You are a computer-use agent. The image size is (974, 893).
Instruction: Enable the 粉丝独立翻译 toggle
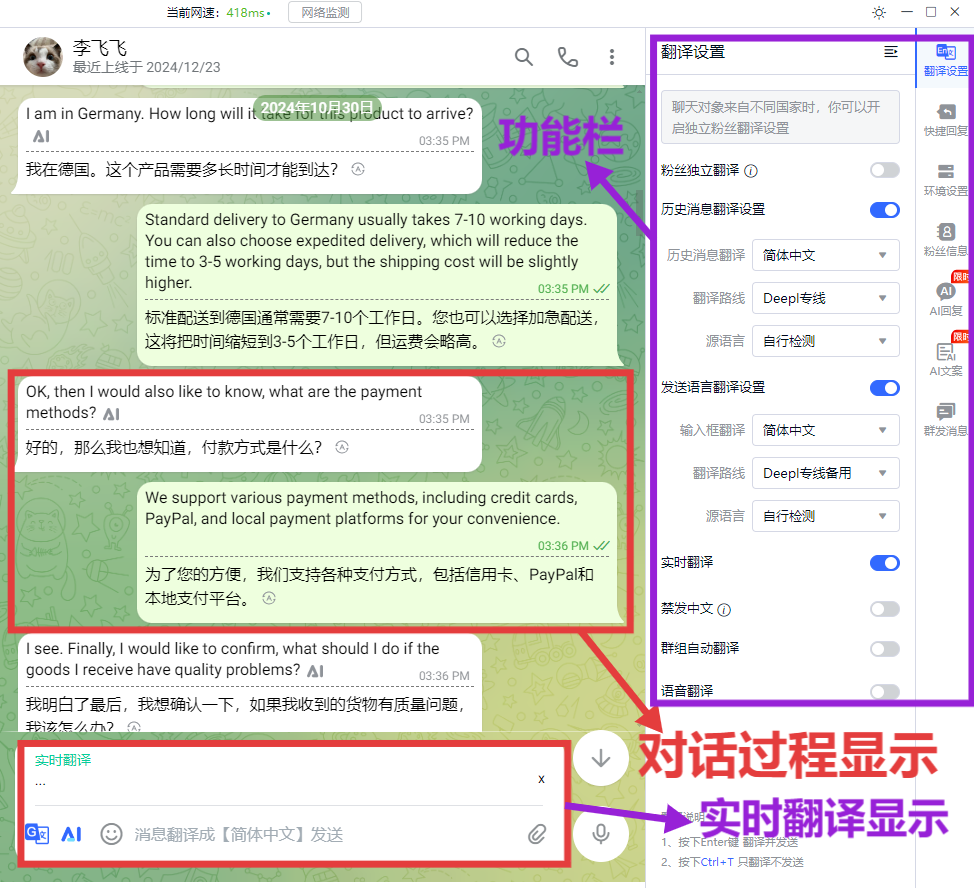coord(884,171)
